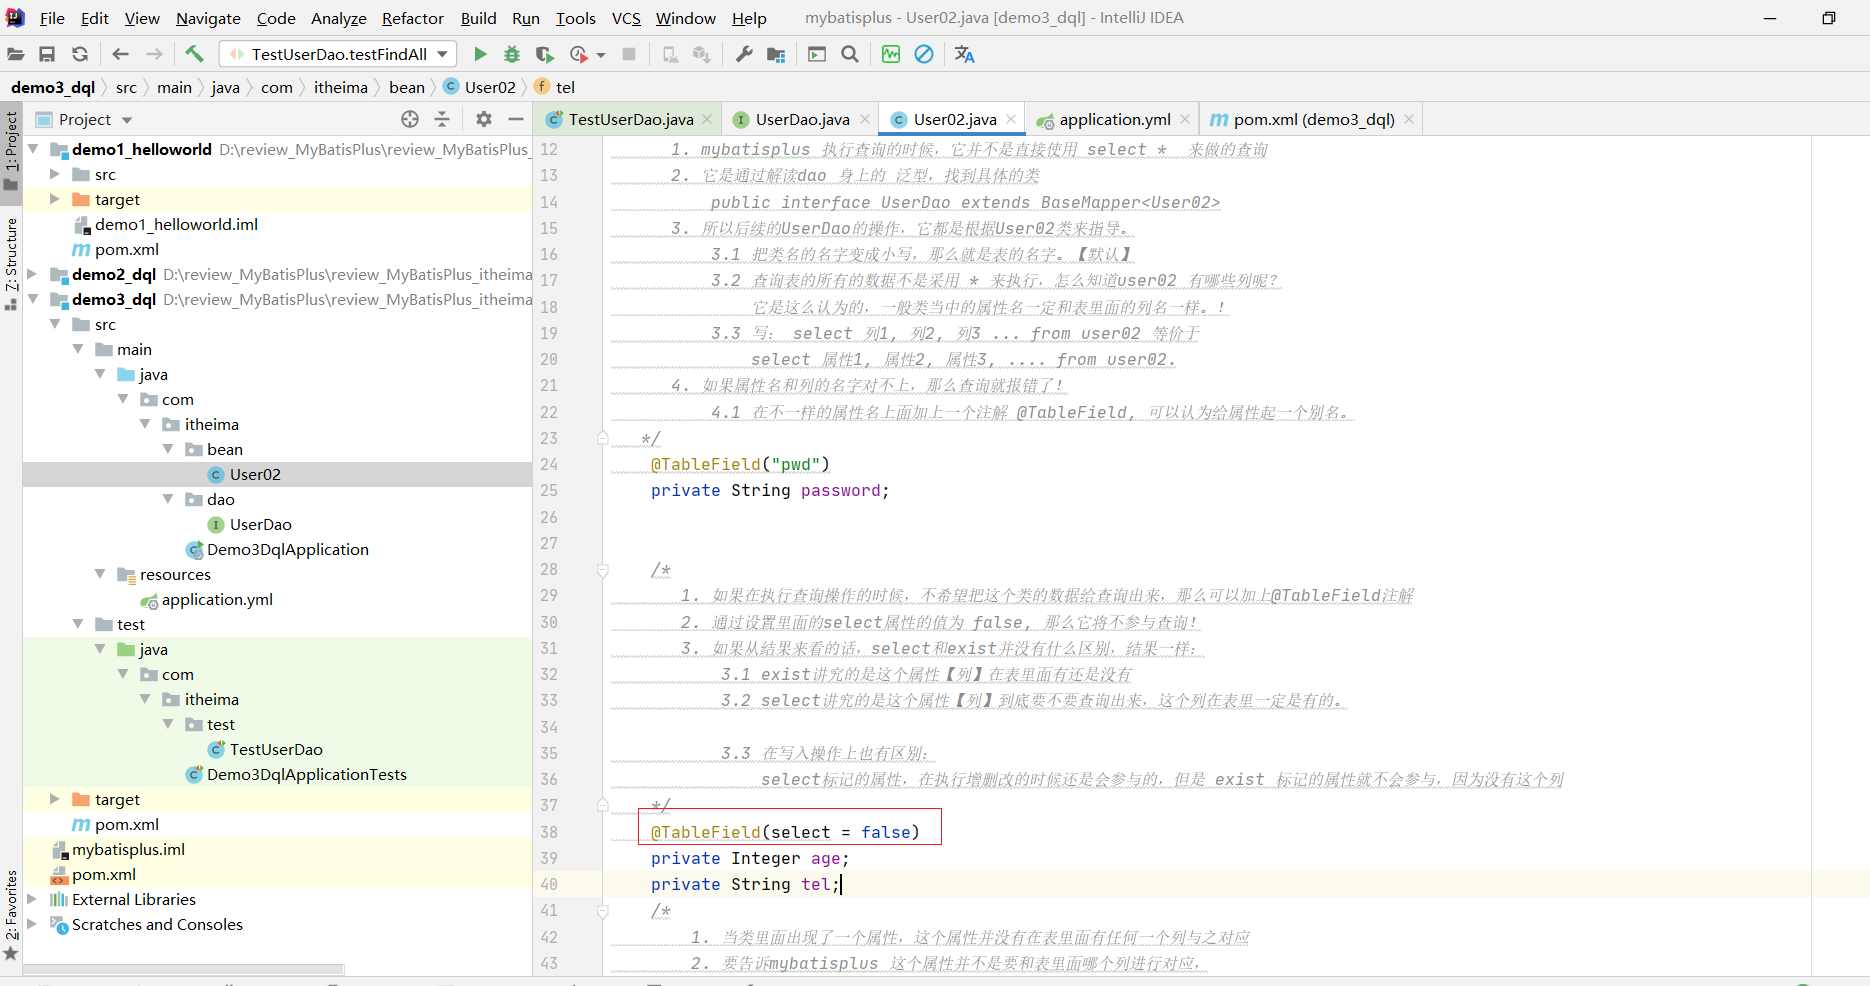The width and height of the screenshot is (1870, 986).
Task: Click the locate-file crosshair icon in Project panel
Action: click(x=410, y=119)
